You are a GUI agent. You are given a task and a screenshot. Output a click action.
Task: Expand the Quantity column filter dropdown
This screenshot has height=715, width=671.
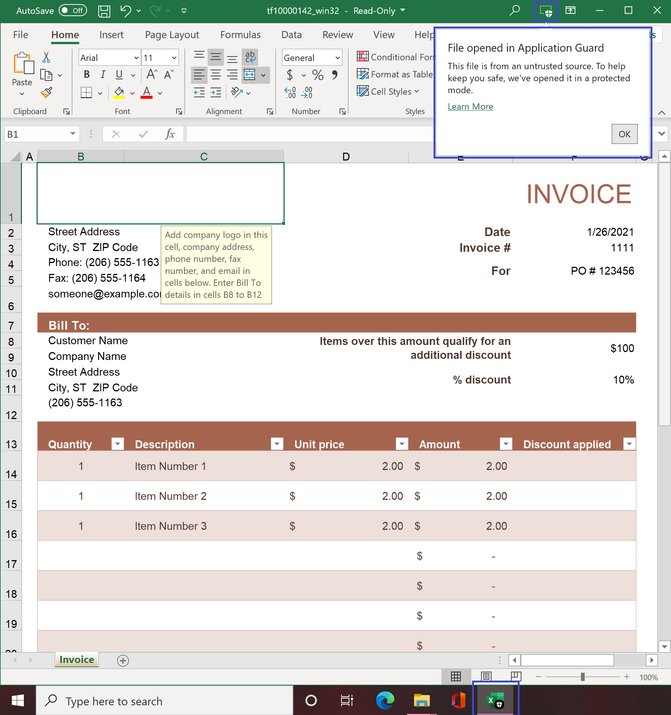tap(118, 444)
